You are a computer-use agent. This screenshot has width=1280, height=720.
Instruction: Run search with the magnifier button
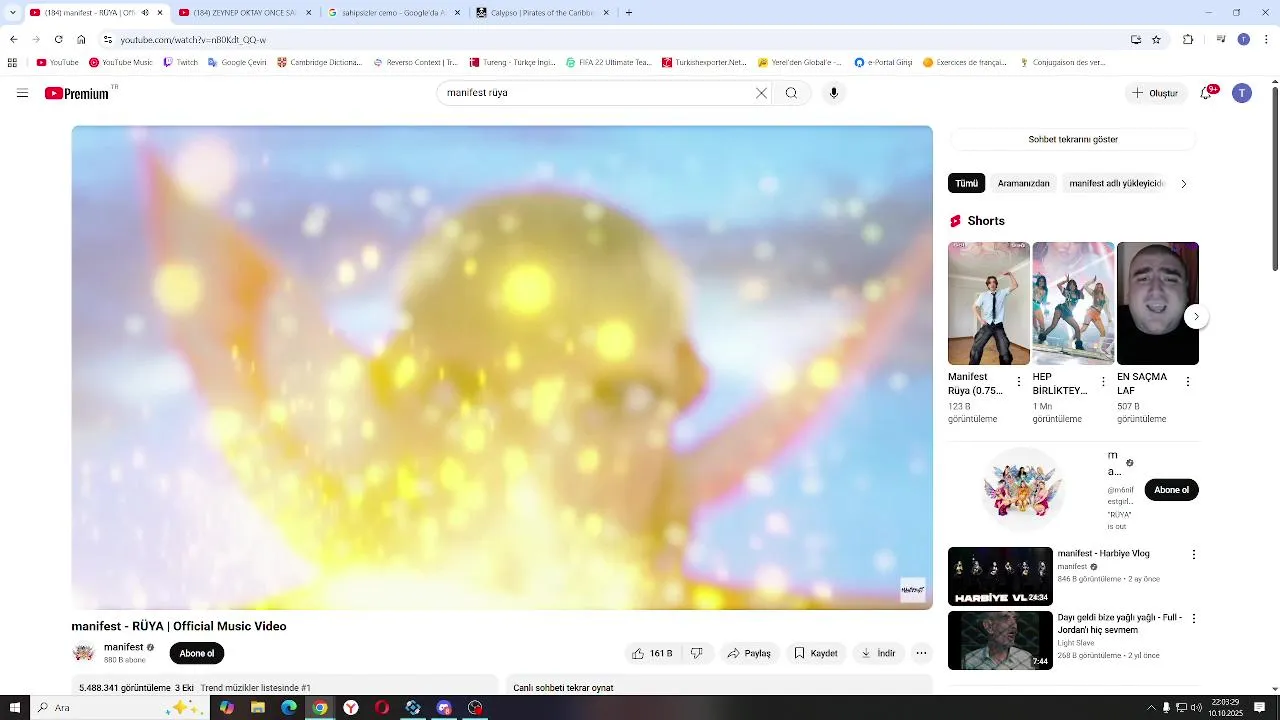pyautogui.click(x=791, y=93)
